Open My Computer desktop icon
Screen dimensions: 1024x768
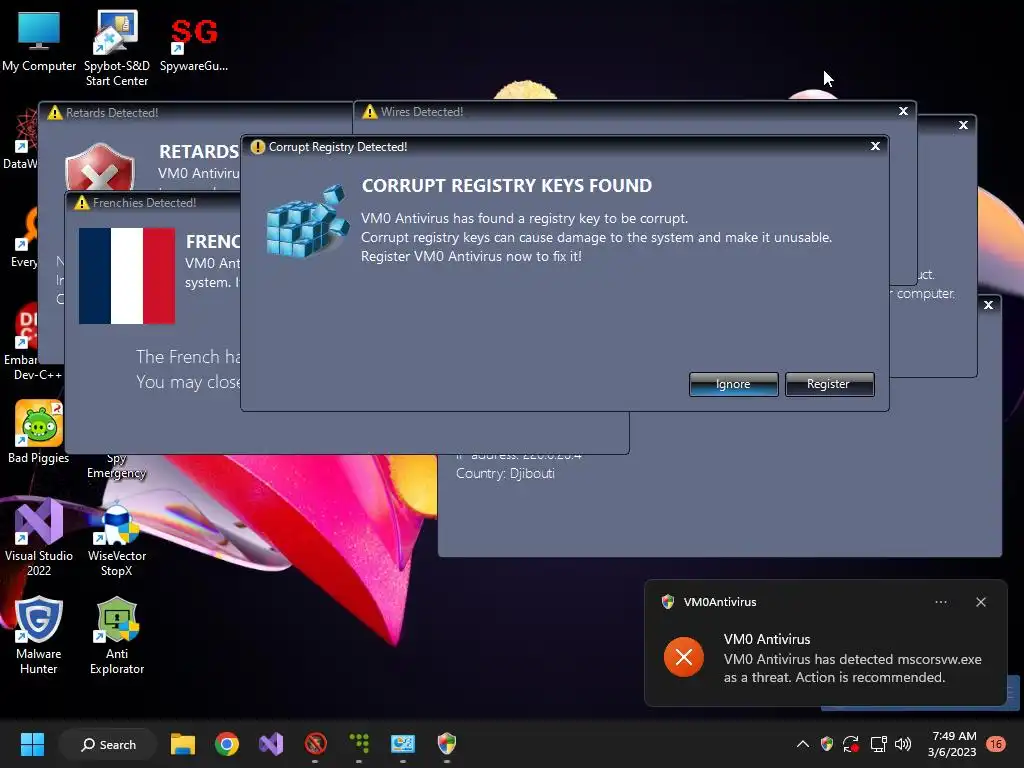pyautogui.click(x=39, y=42)
